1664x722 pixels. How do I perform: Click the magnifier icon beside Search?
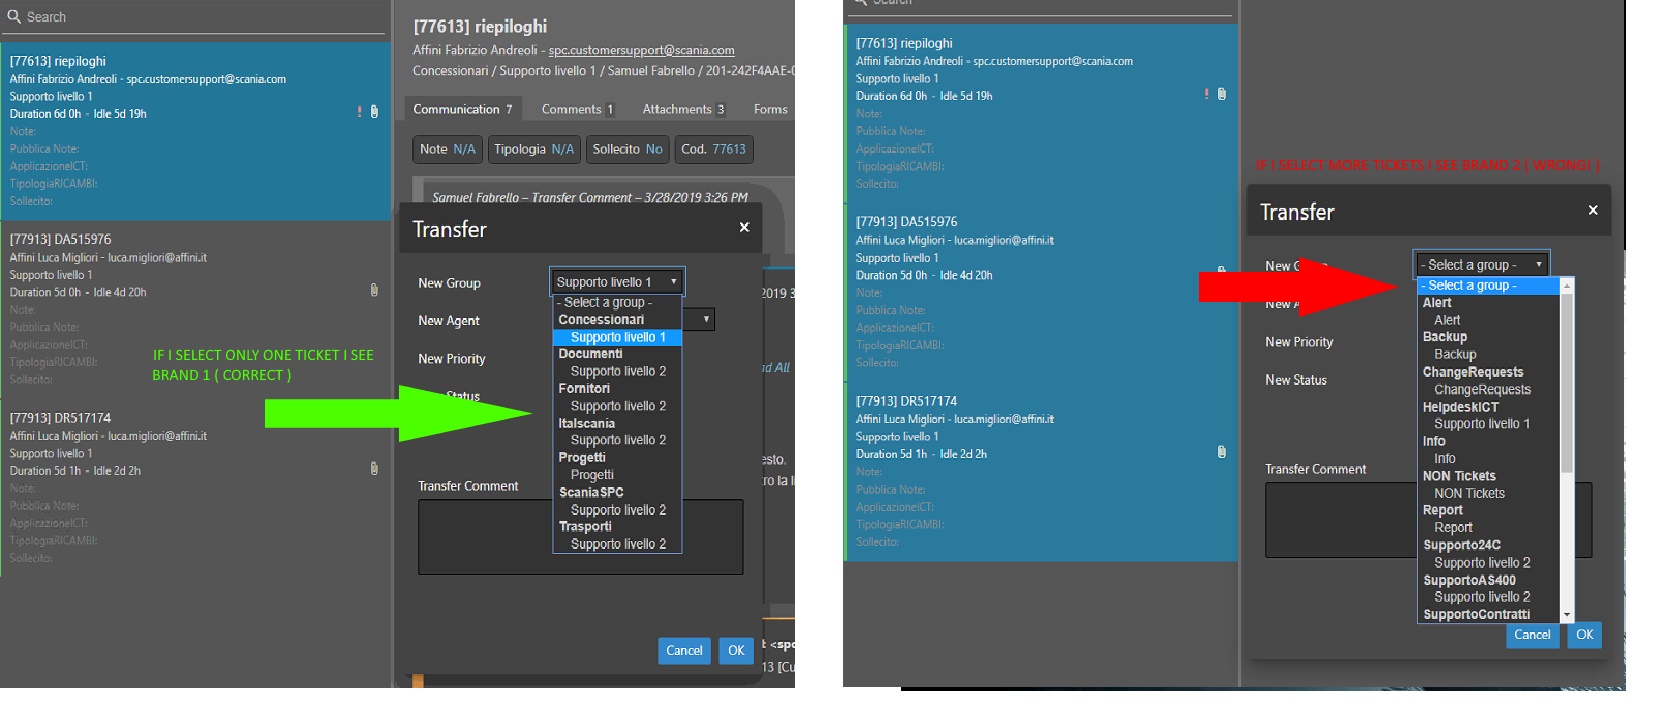[x=14, y=17]
